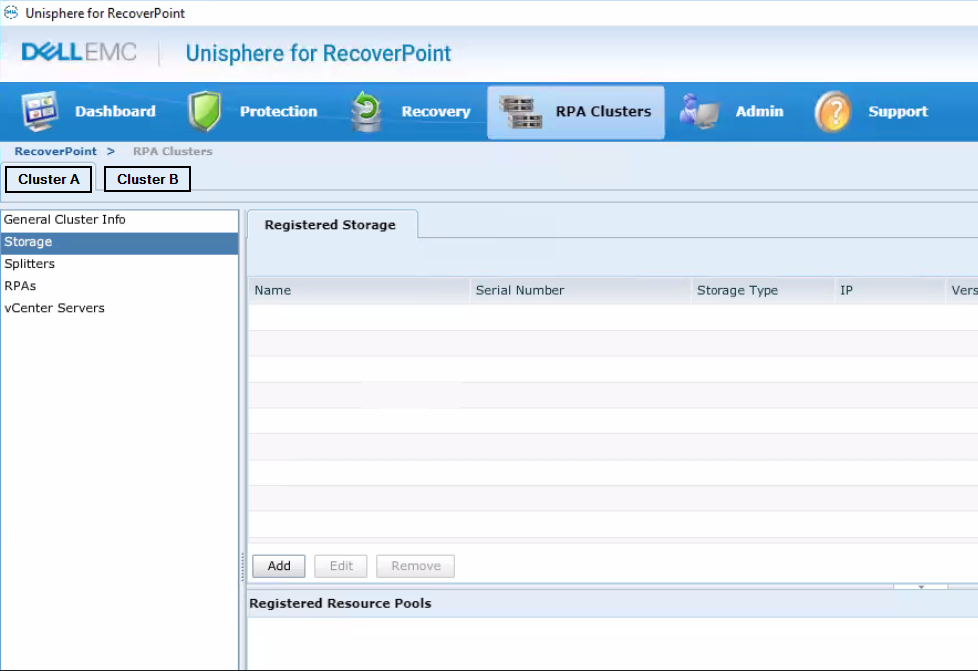
Task: Select the Cluster A tab
Action: (x=48, y=179)
